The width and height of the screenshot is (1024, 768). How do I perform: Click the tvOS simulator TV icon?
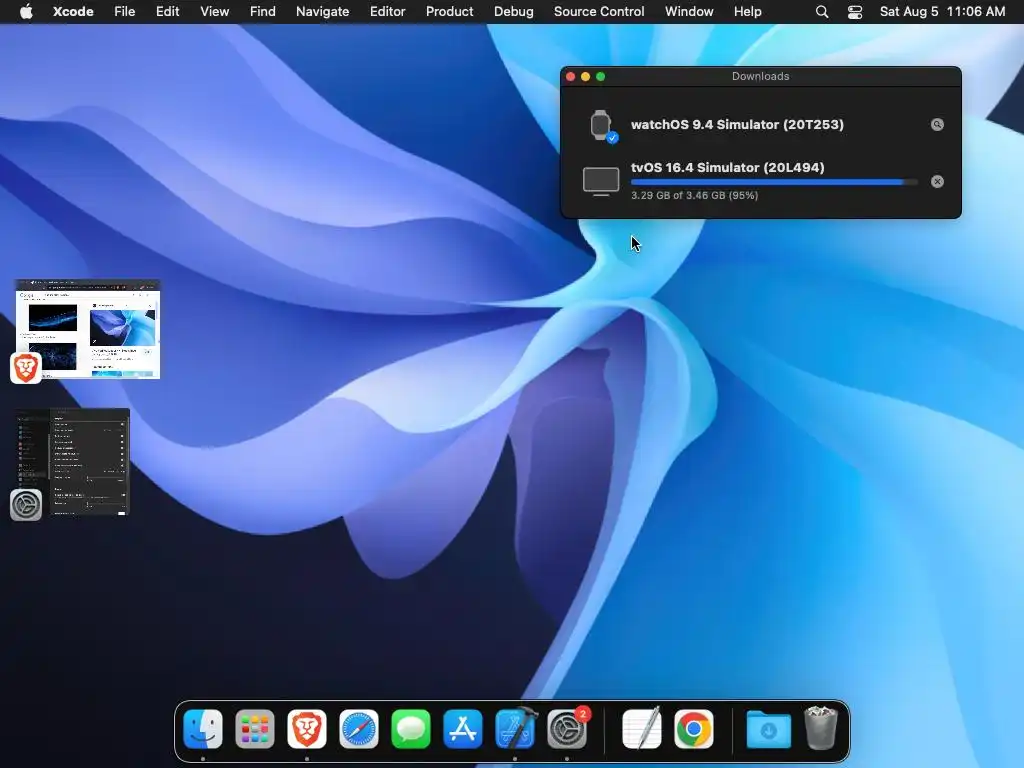(601, 181)
